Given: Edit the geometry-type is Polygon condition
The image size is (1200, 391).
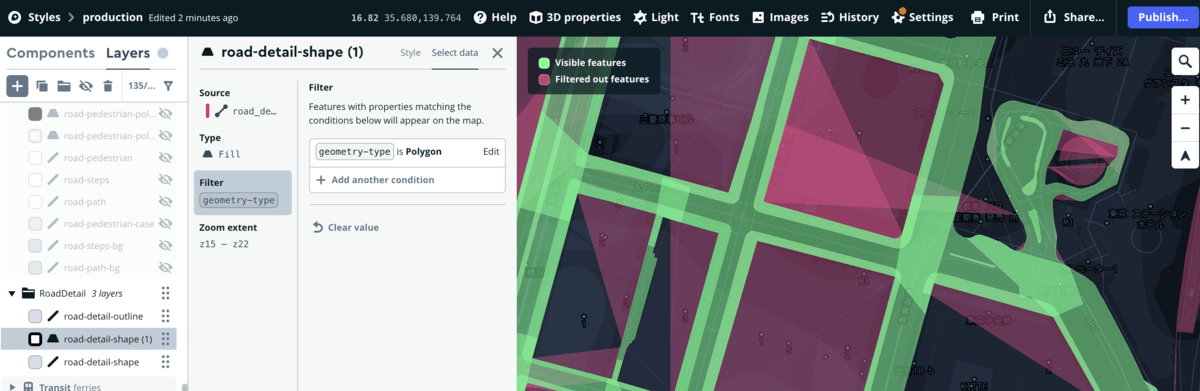Looking at the screenshot, I should point(490,151).
